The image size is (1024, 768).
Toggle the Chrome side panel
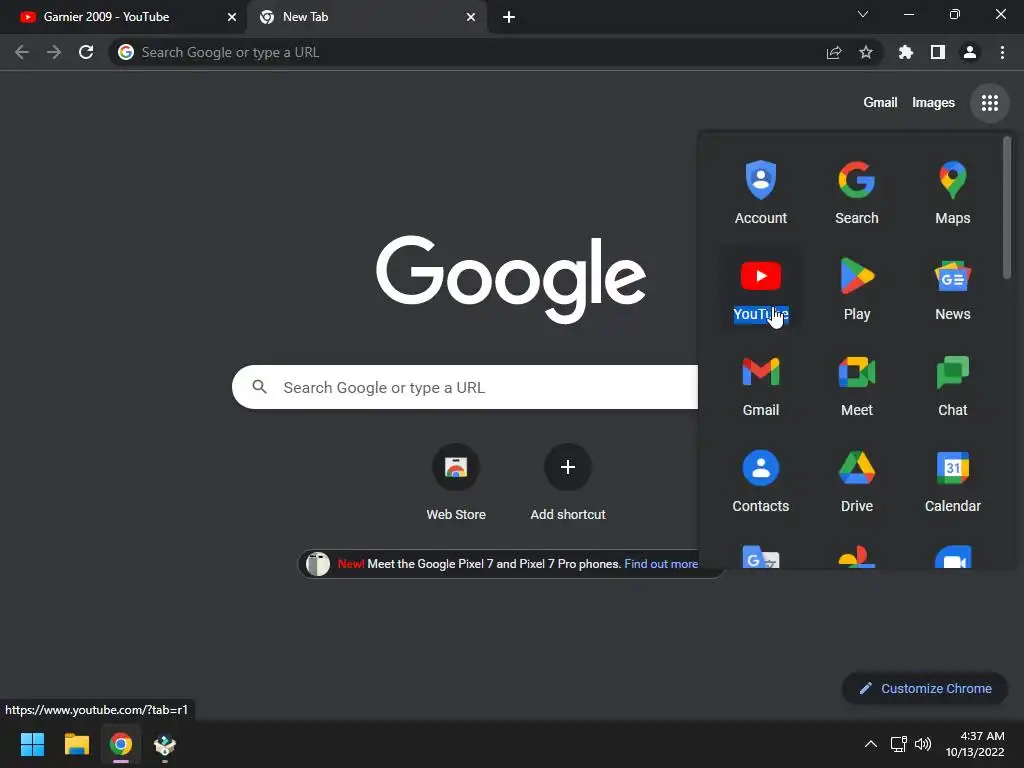point(937,52)
